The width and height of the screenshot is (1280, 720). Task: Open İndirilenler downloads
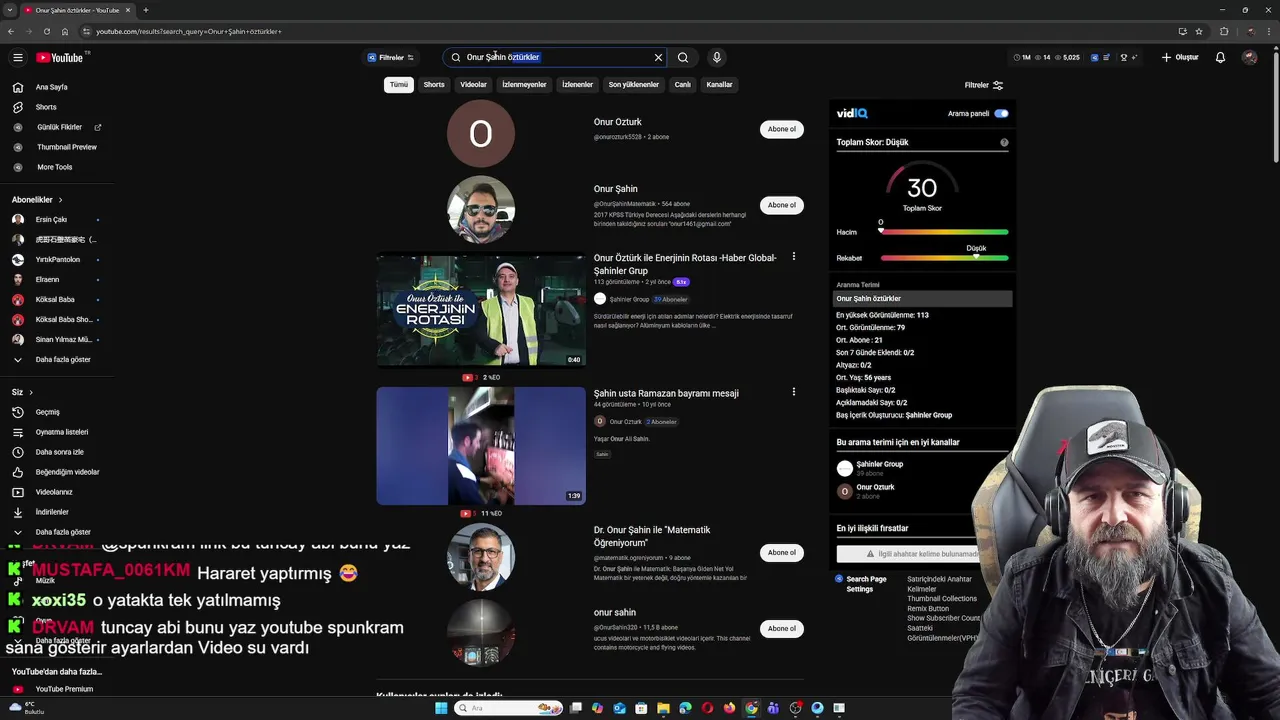(52, 512)
